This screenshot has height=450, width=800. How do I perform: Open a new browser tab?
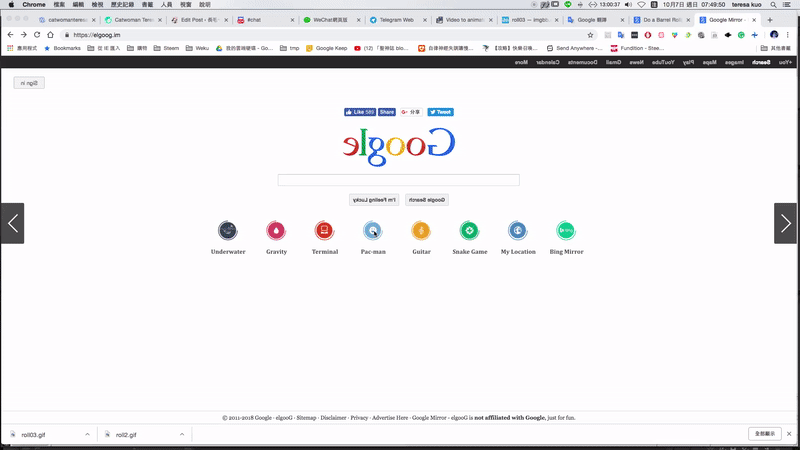click(x=770, y=20)
